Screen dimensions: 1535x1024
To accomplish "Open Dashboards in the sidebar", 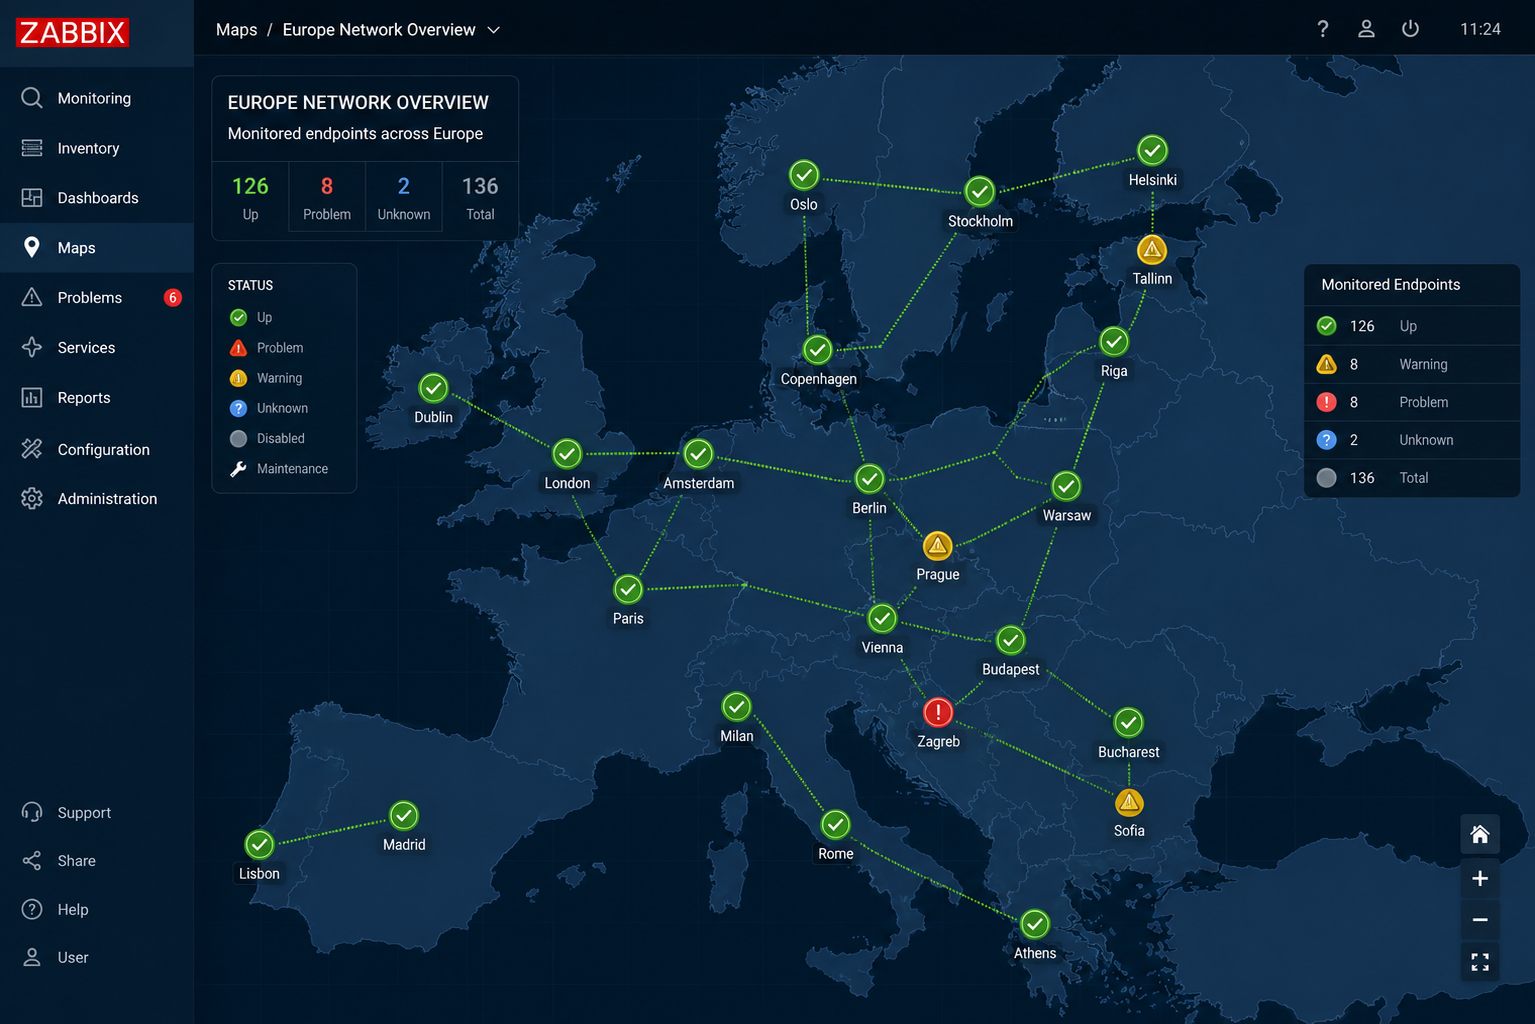I will tap(97, 198).
